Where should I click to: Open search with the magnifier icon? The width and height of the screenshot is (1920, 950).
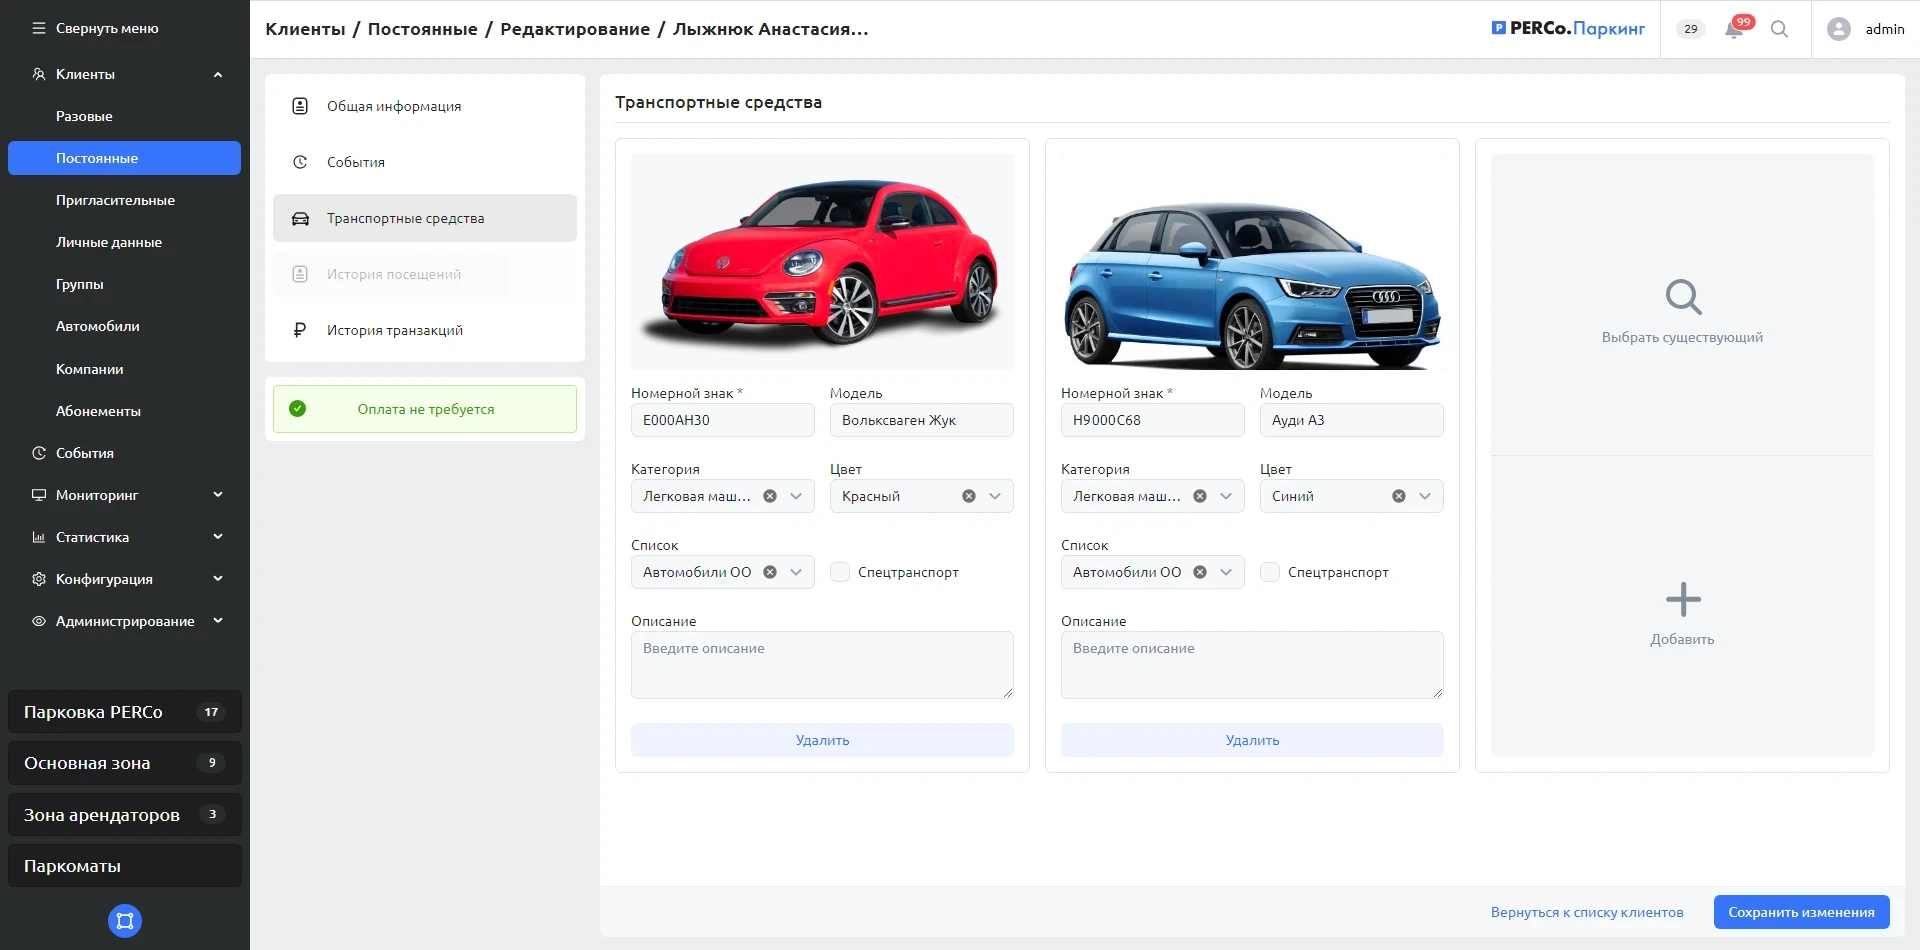[x=1779, y=29]
